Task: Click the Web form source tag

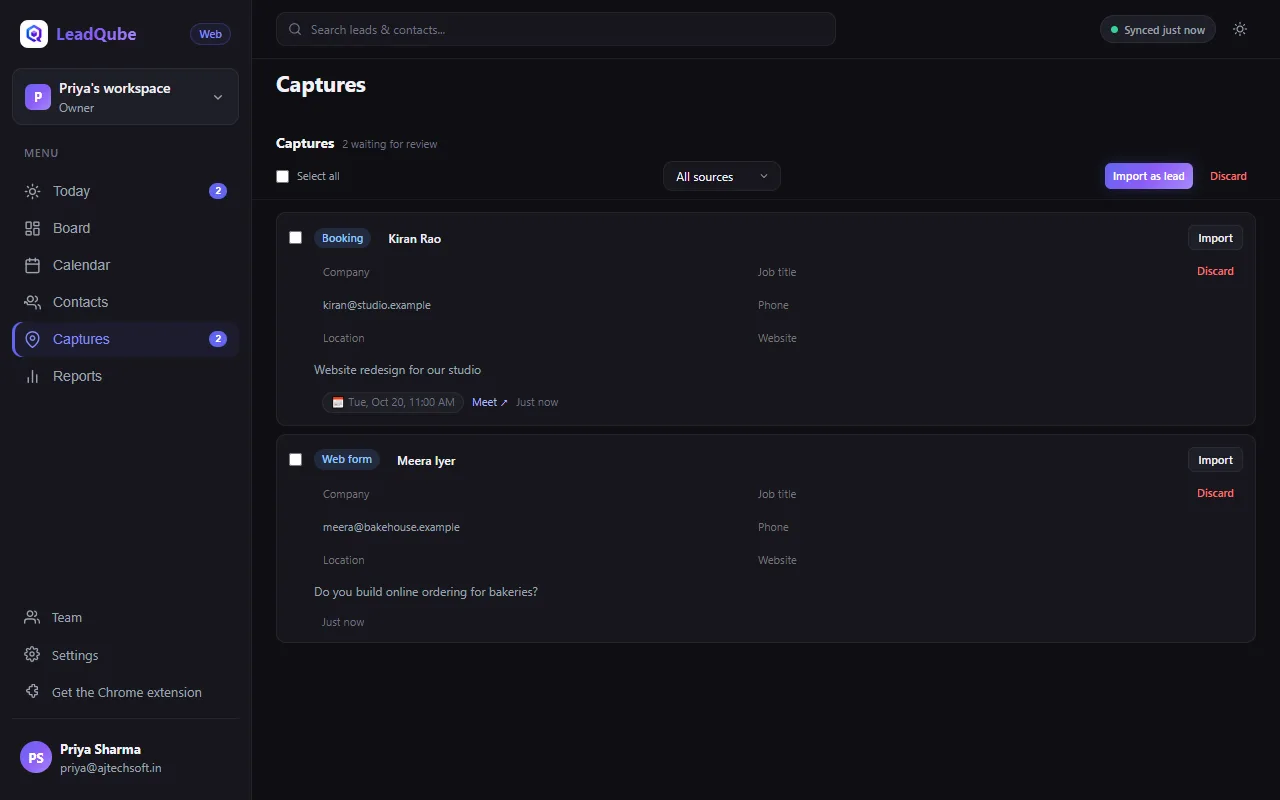Action: [x=347, y=459]
